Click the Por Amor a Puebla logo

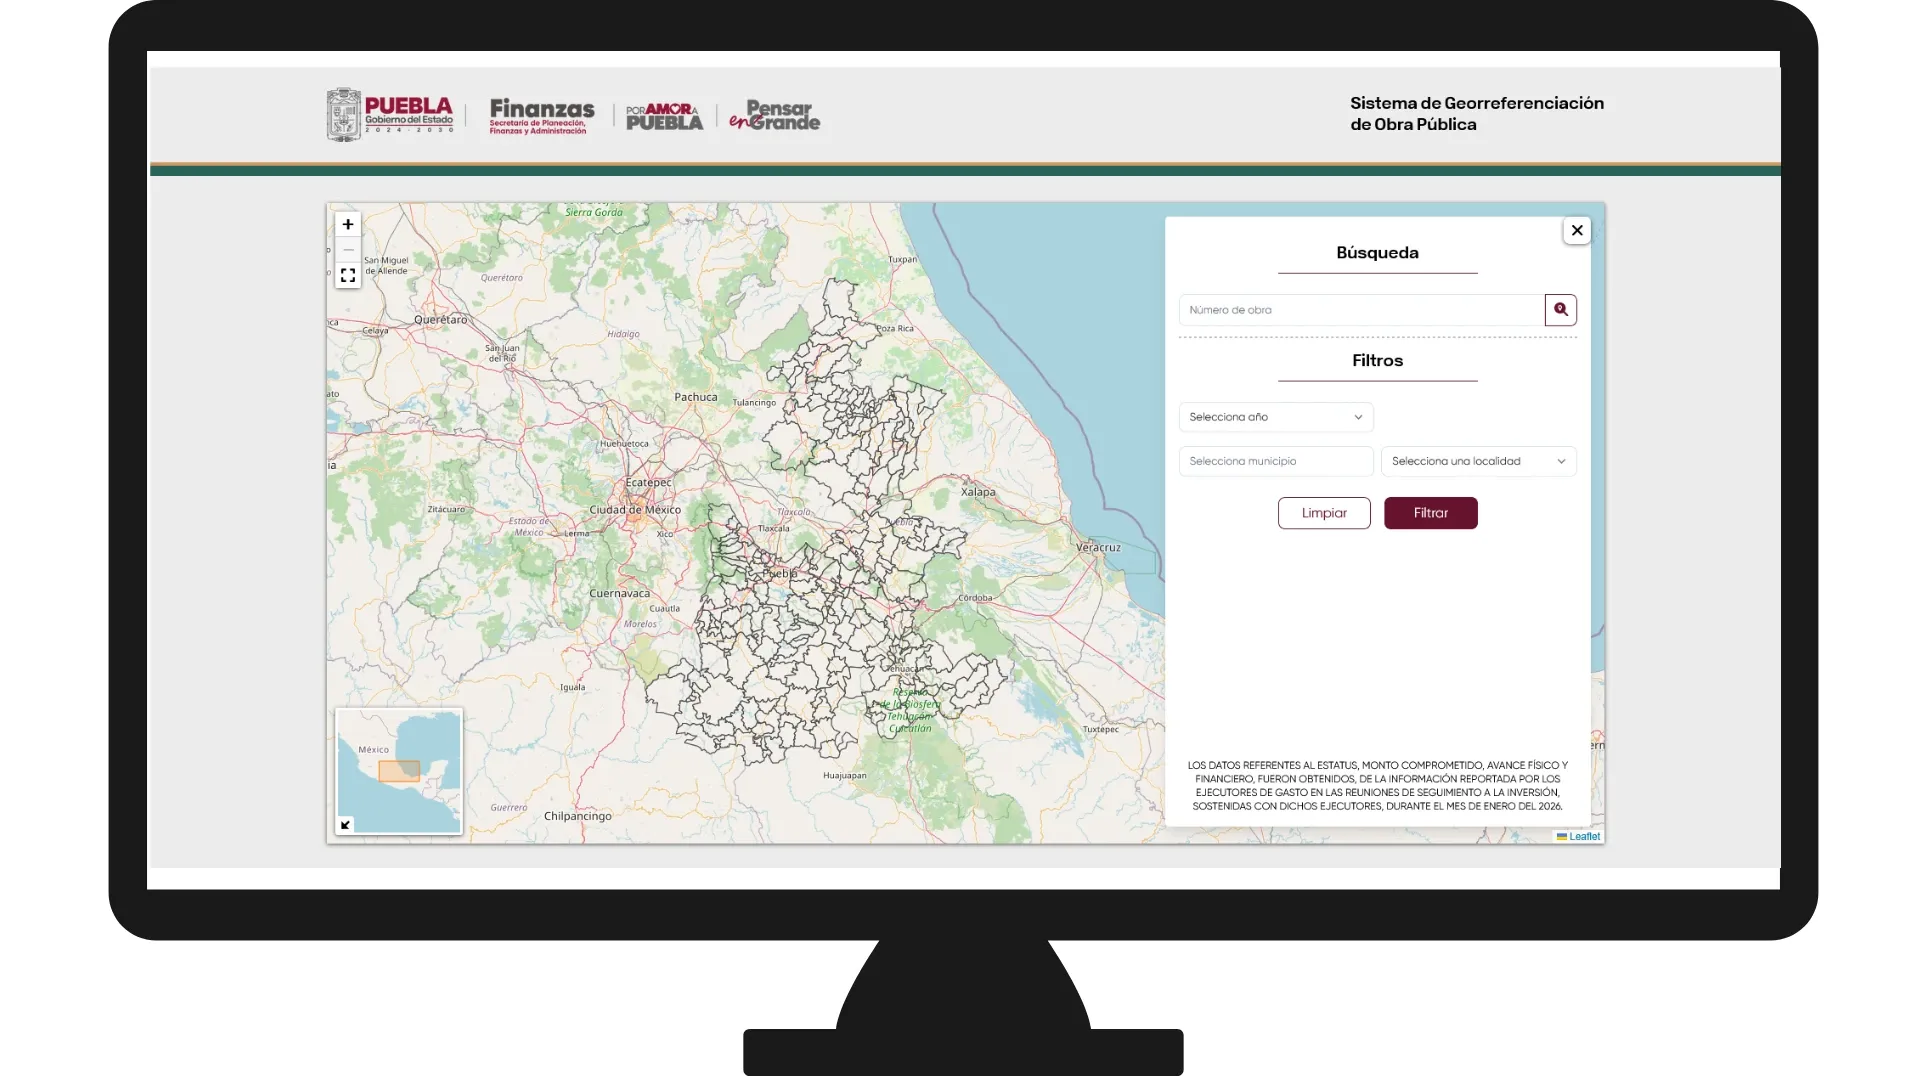(664, 116)
